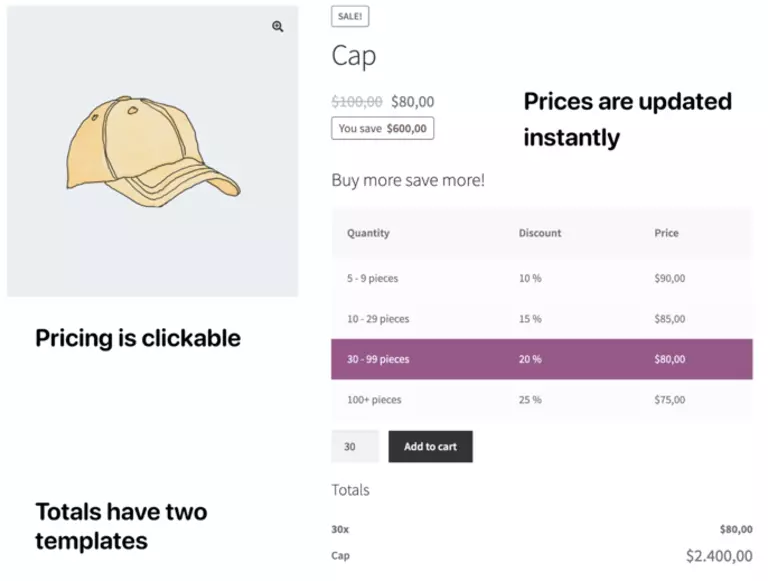The height and width of the screenshot is (581, 768).
Task: Select the 5 - 9 pieces pricing row
Action: [x=541, y=278]
